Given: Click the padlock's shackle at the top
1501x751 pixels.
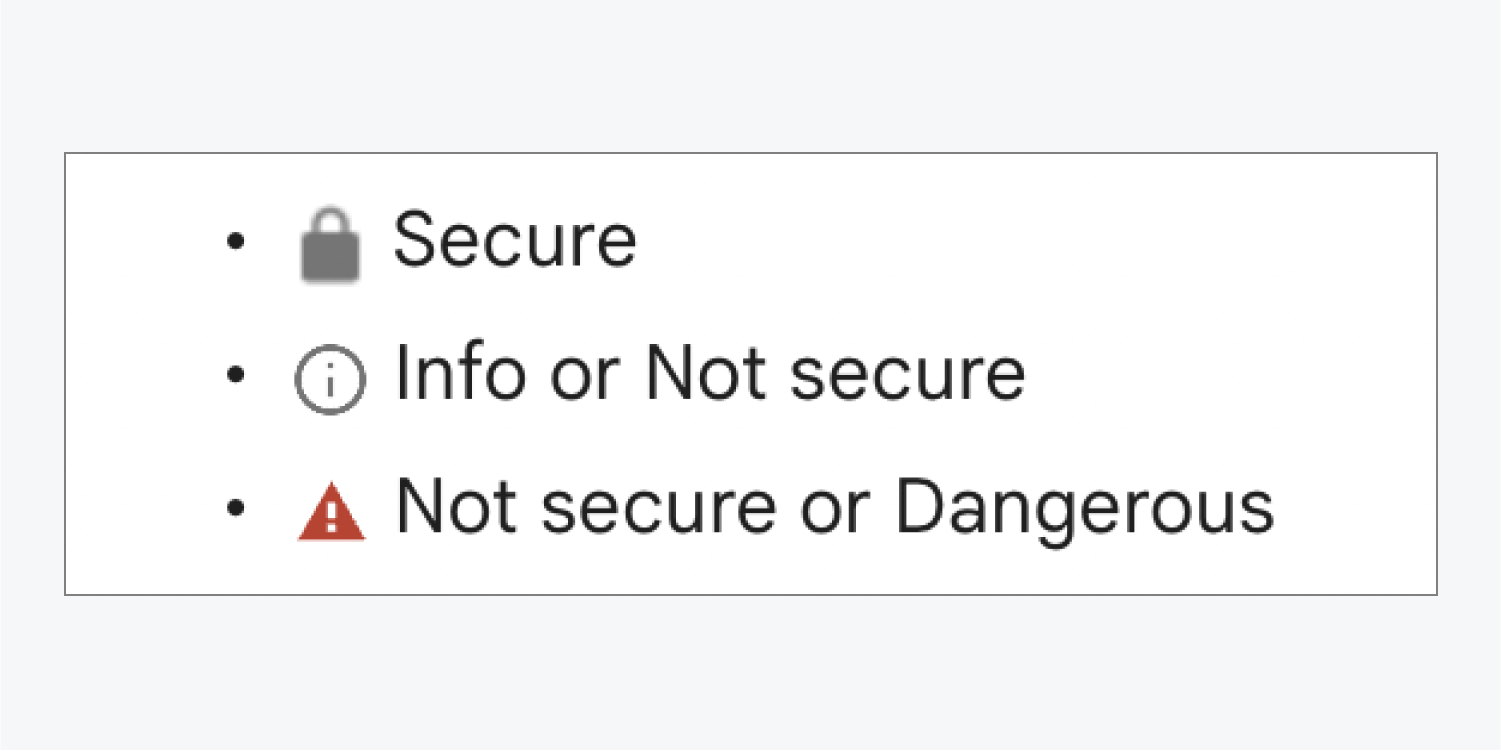Looking at the screenshot, I should [330, 220].
